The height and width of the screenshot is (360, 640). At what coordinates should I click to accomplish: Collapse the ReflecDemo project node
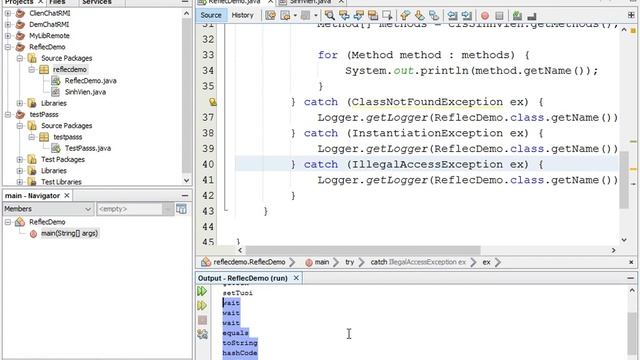(8, 47)
